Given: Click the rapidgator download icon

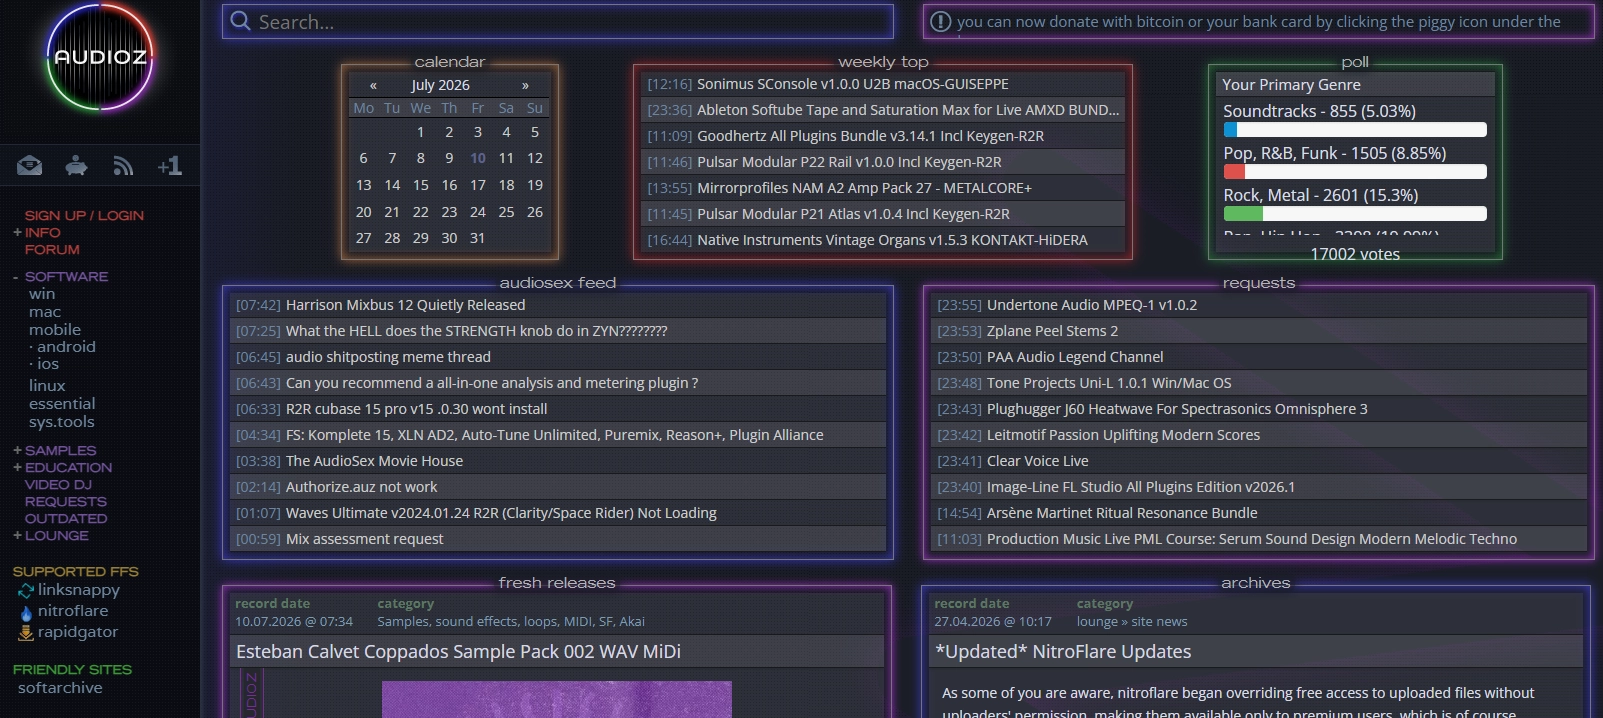Looking at the screenshot, I should pyautogui.click(x=26, y=632).
